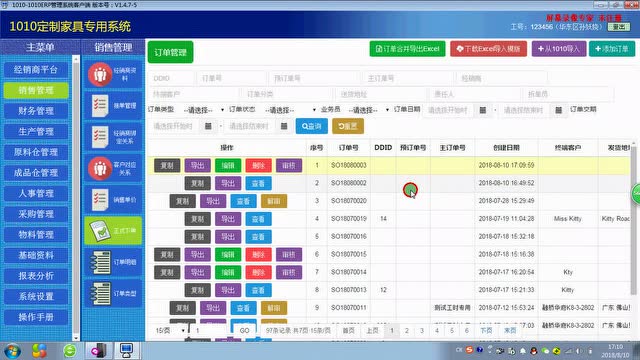This screenshot has width=640, height=360.
Task: Open the 订单类型 notebook icon
Action: coord(100,293)
